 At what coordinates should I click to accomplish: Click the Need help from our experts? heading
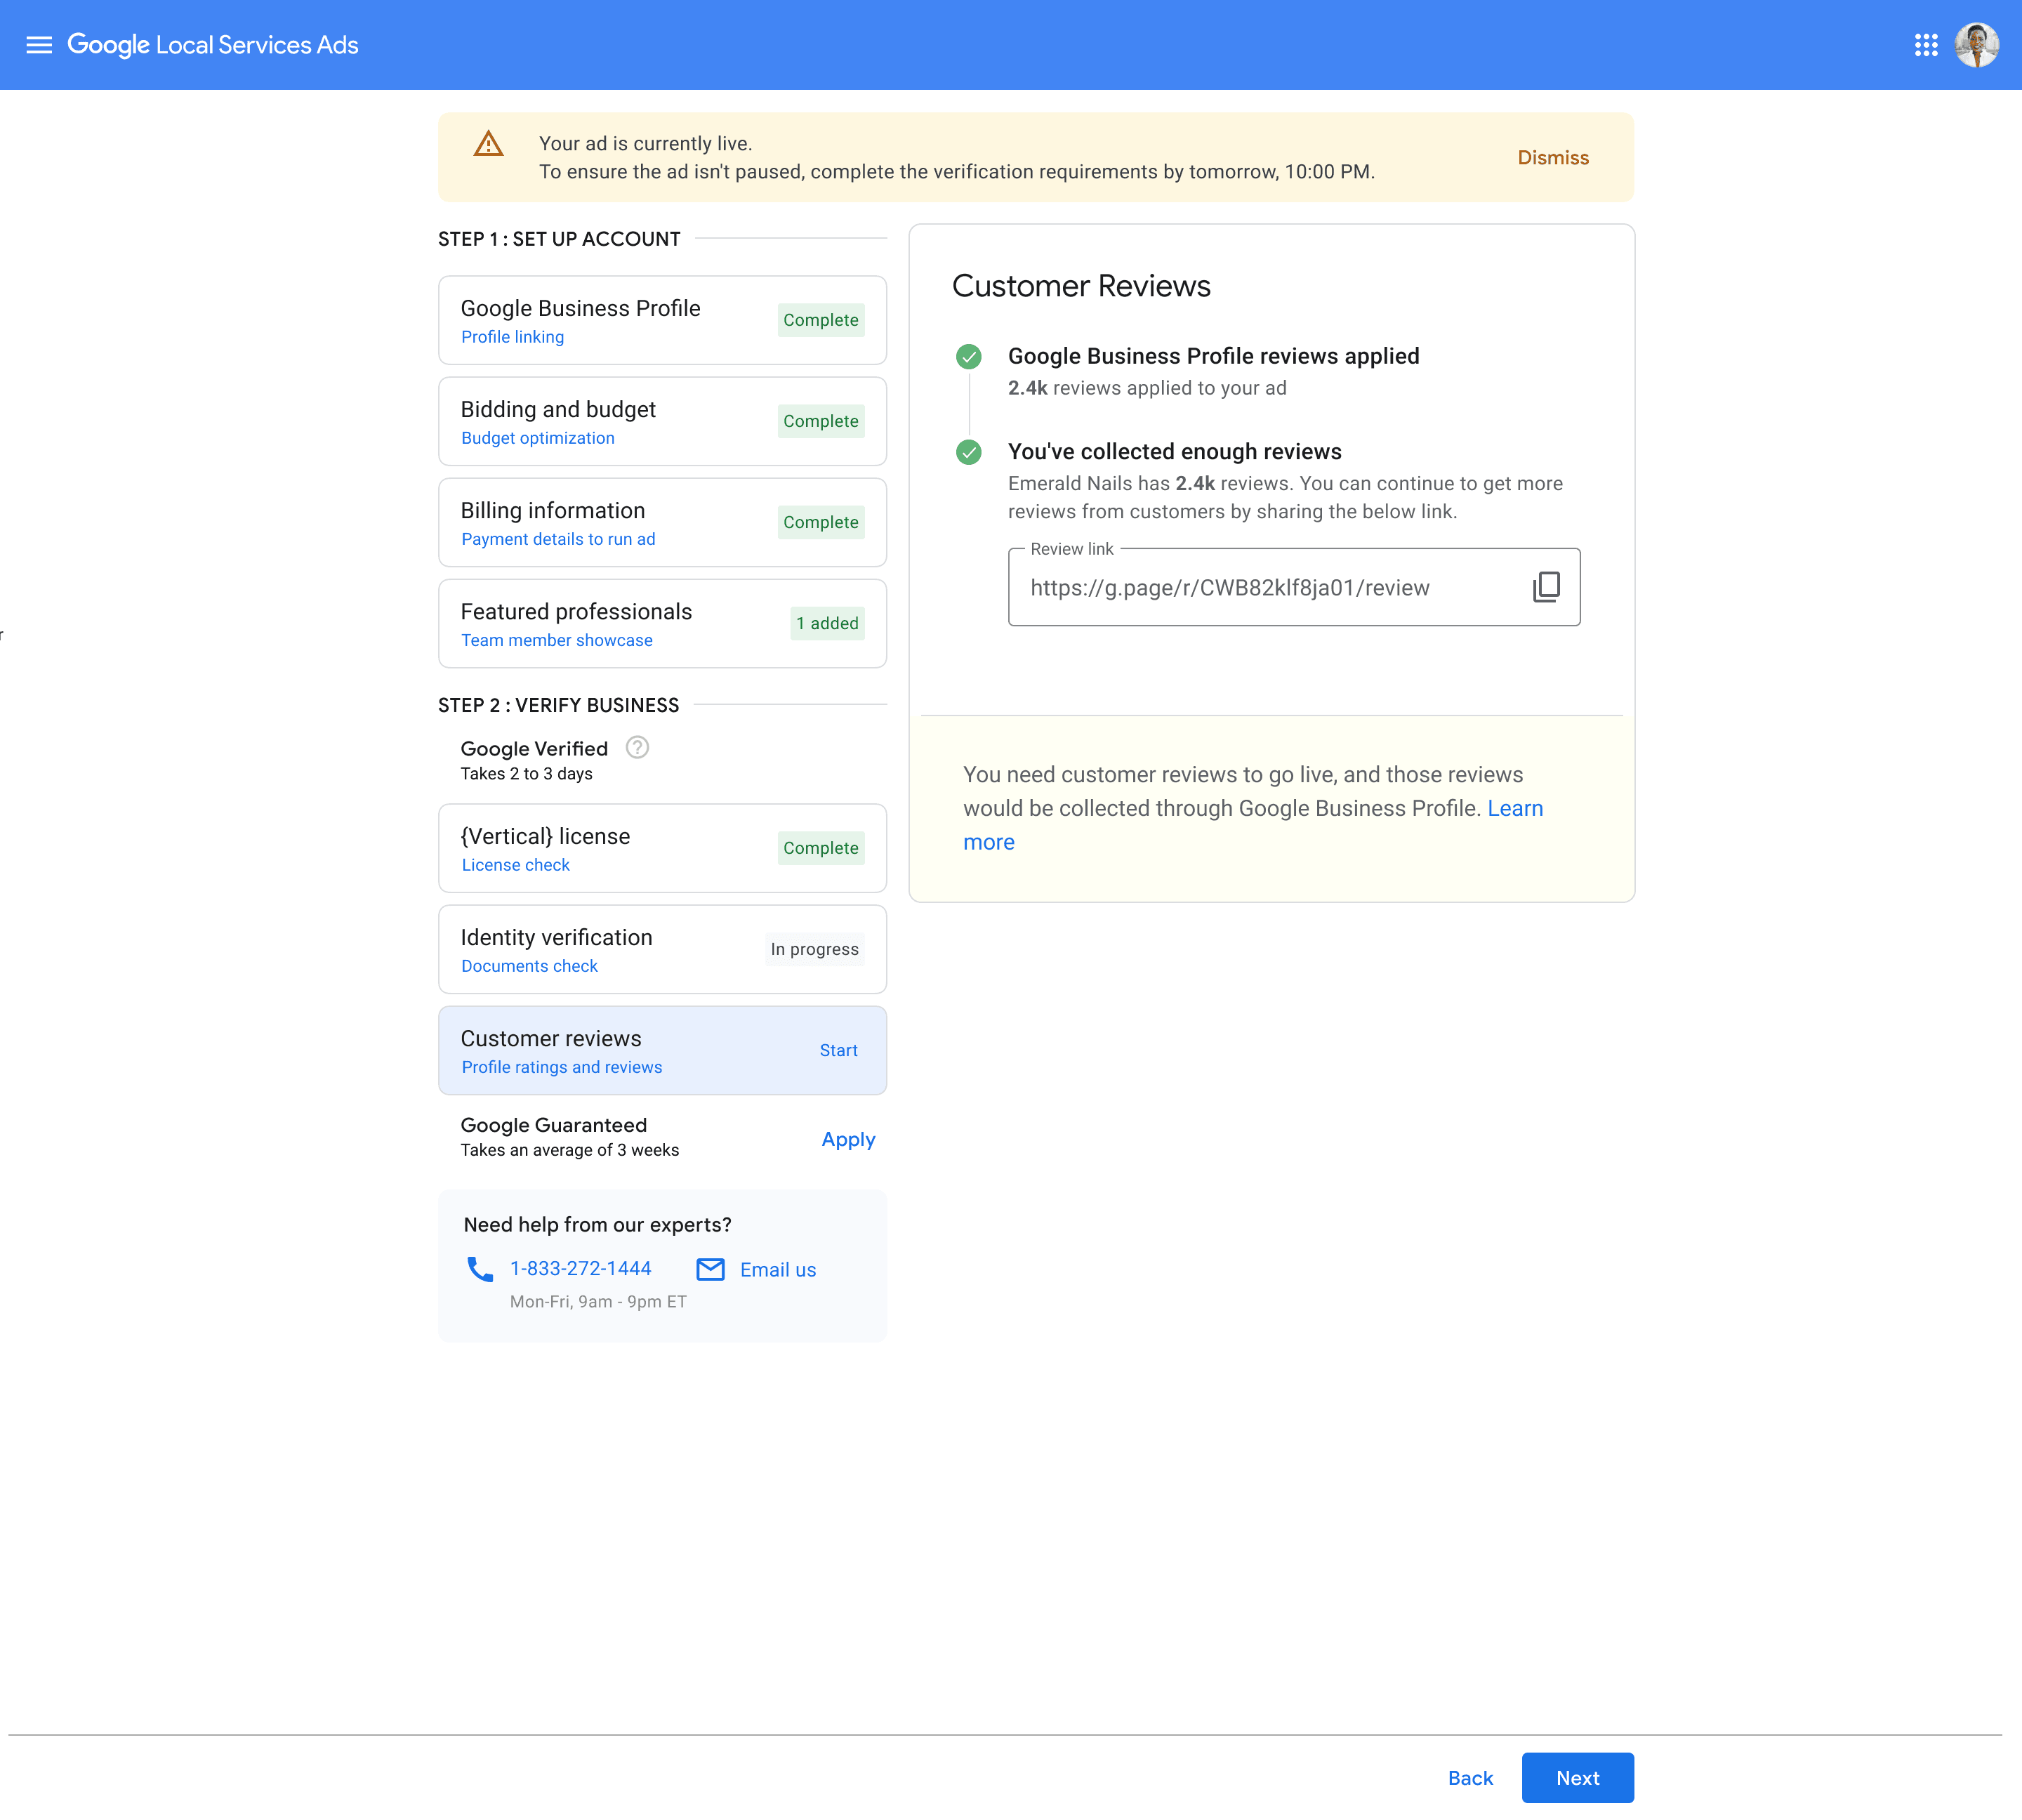(597, 1225)
